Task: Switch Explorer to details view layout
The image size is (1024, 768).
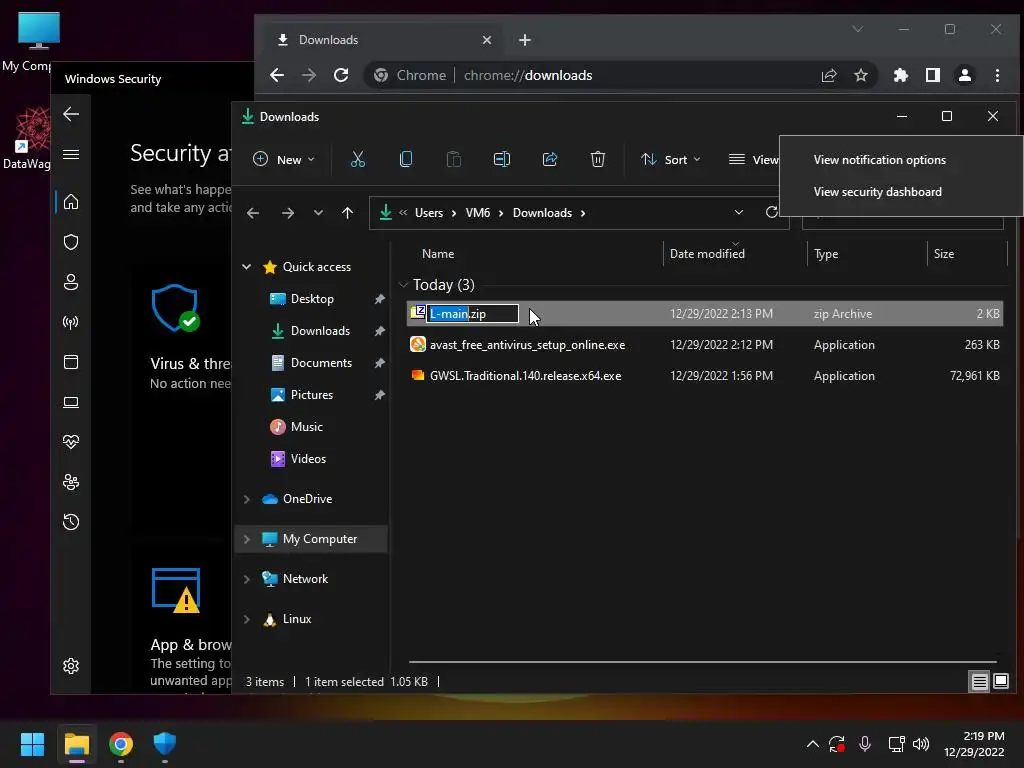Action: pyautogui.click(x=979, y=682)
